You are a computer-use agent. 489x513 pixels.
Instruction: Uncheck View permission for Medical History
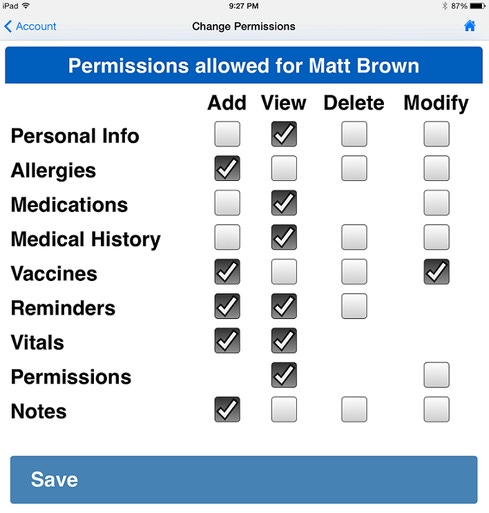click(284, 237)
